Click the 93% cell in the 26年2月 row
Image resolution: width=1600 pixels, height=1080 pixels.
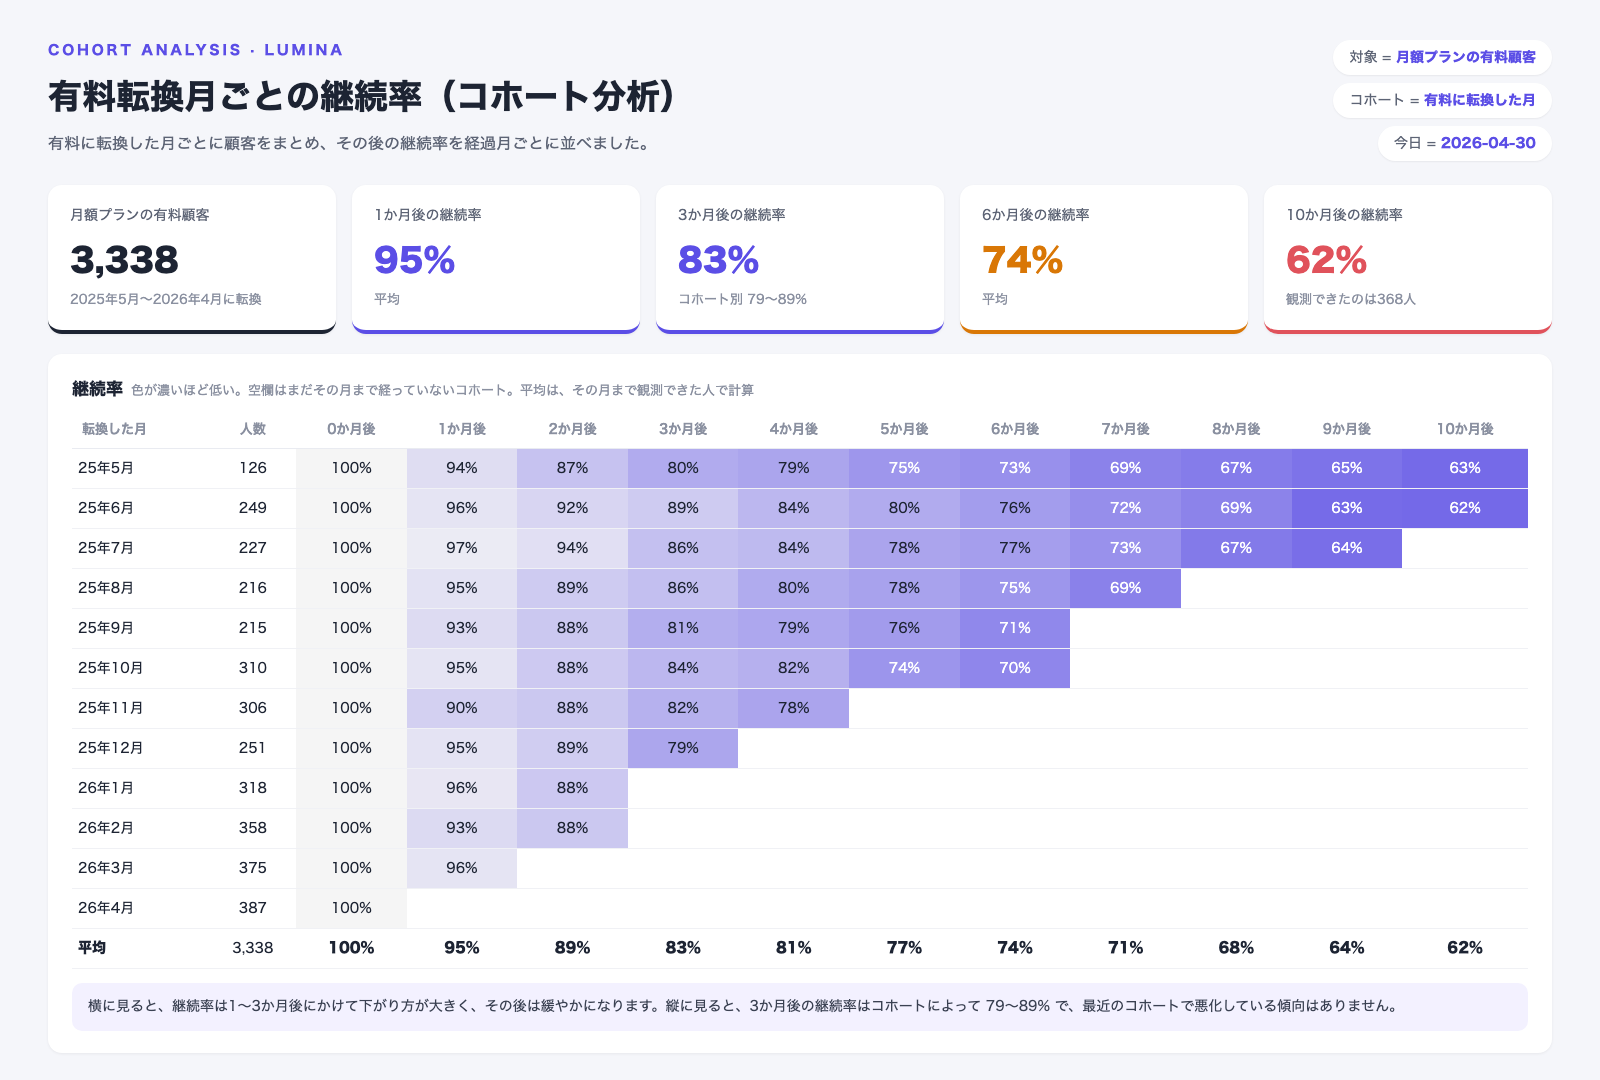(x=462, y=828)
